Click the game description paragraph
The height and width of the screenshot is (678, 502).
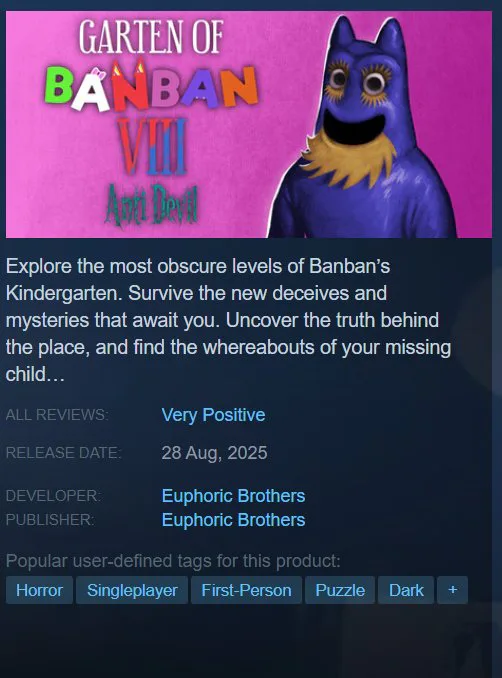(x=228, y=320)
